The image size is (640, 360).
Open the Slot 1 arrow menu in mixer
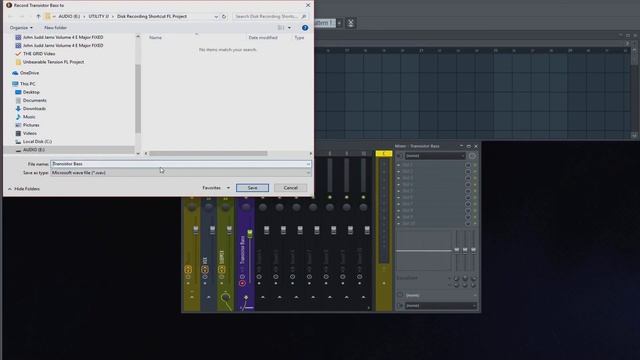tap(399, 165)
